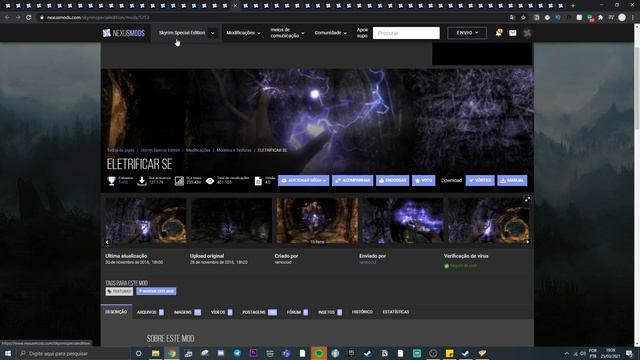
Task: Download with the Vortex button
Action: pos(480,180)
